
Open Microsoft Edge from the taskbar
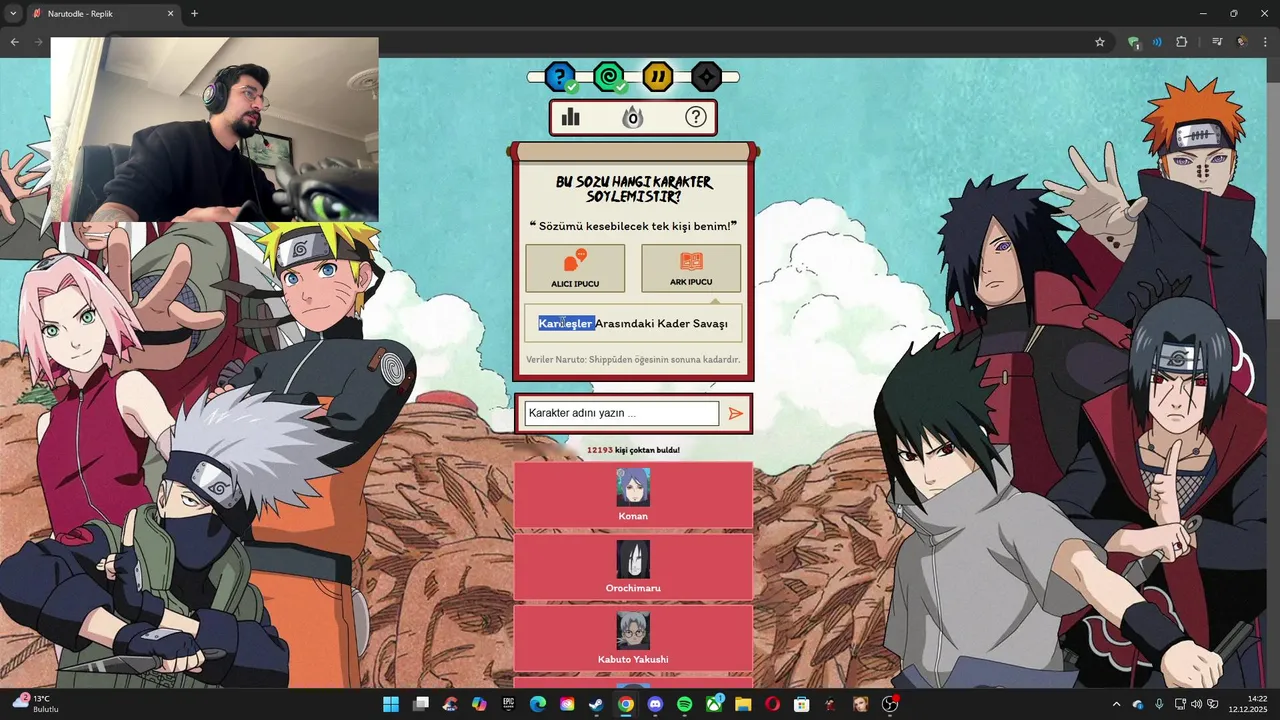point(538,704)
